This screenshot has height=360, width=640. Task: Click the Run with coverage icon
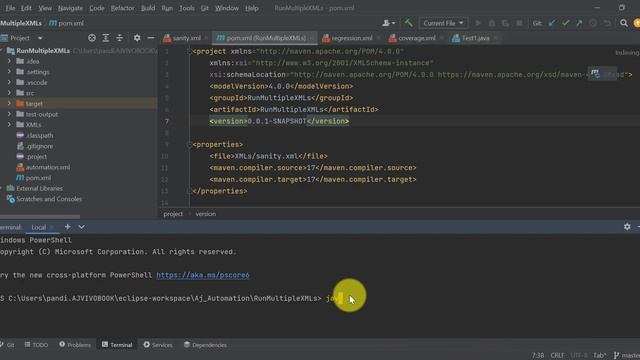[x=505, y=23]
